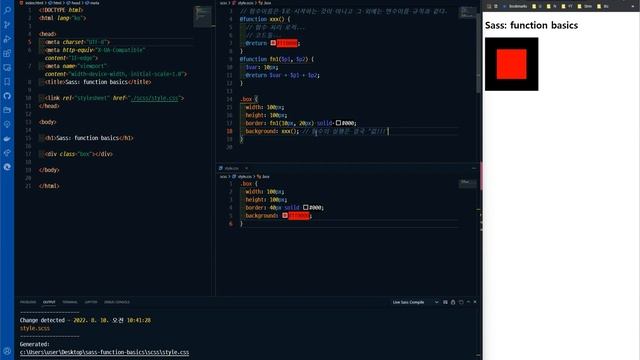Click the '<div class="box">' HTML line
Viewport: 640px width, 360px height.
click(x=79, y=154)
